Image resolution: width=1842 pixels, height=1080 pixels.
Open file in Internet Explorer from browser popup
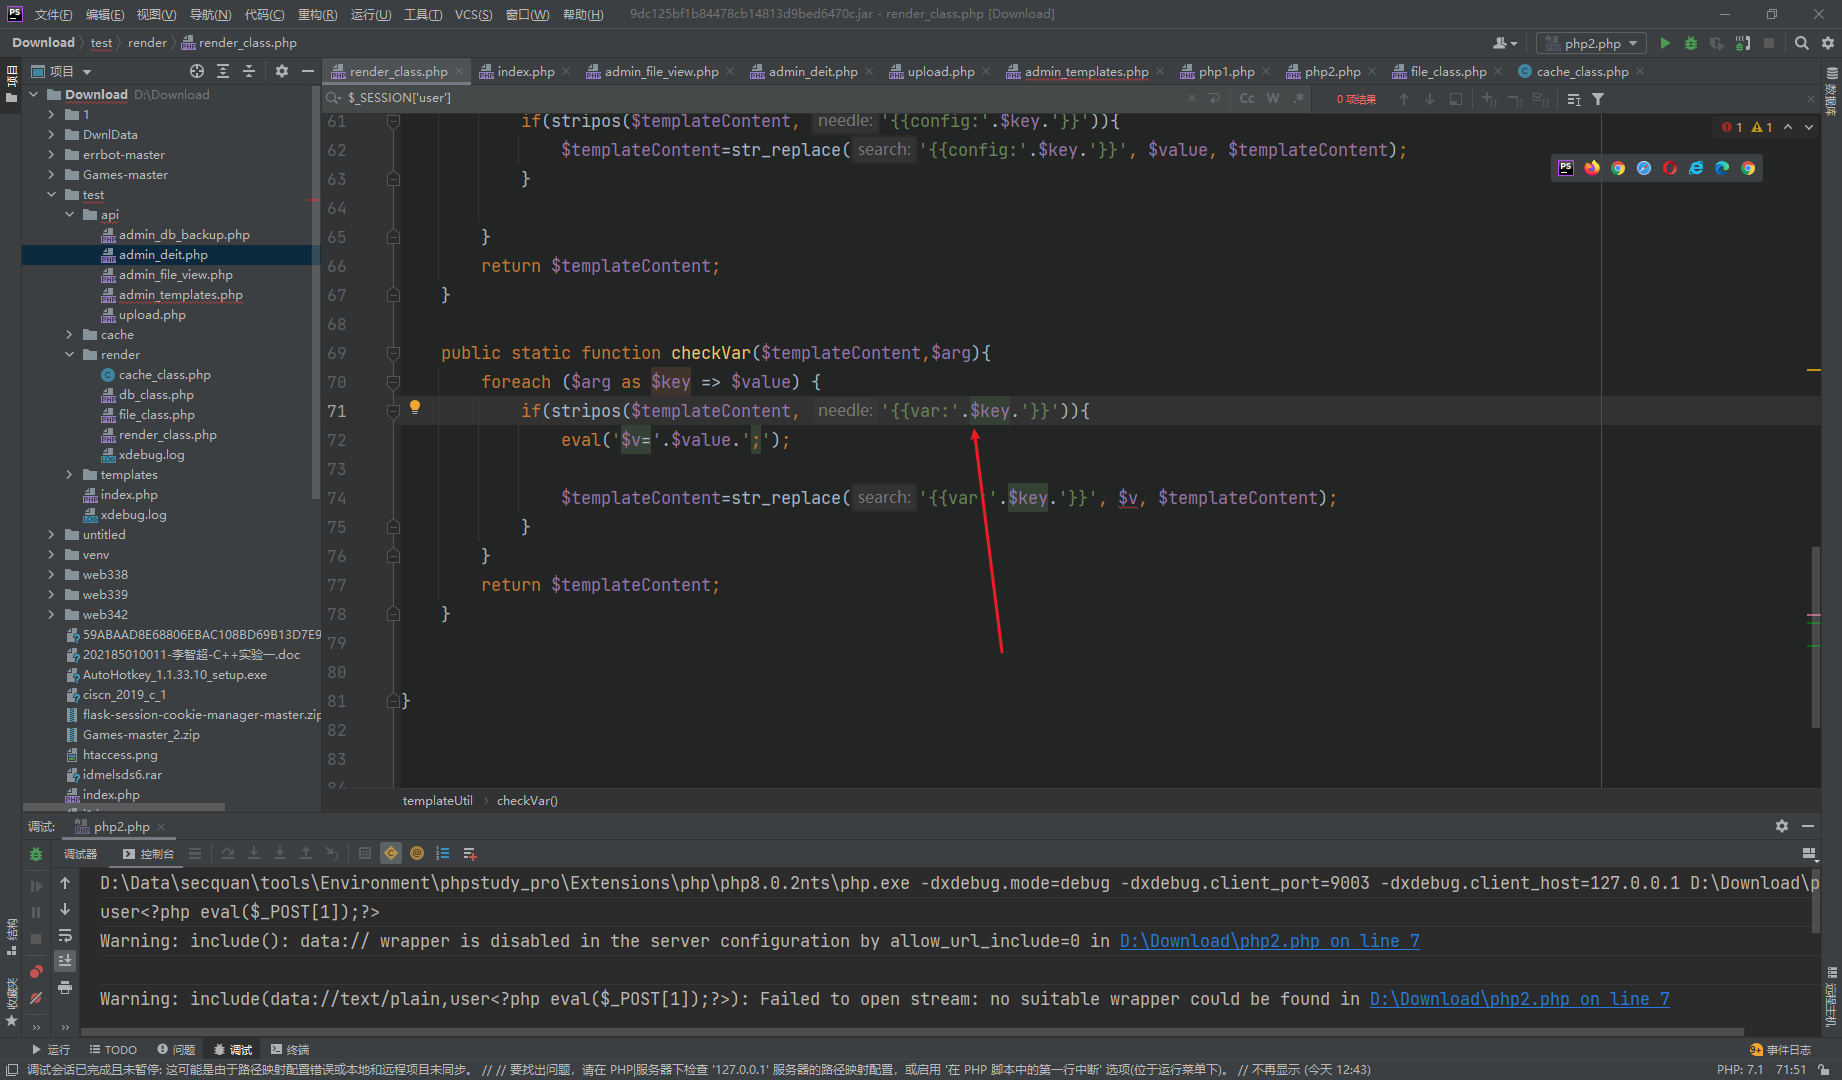[1696, 168]
